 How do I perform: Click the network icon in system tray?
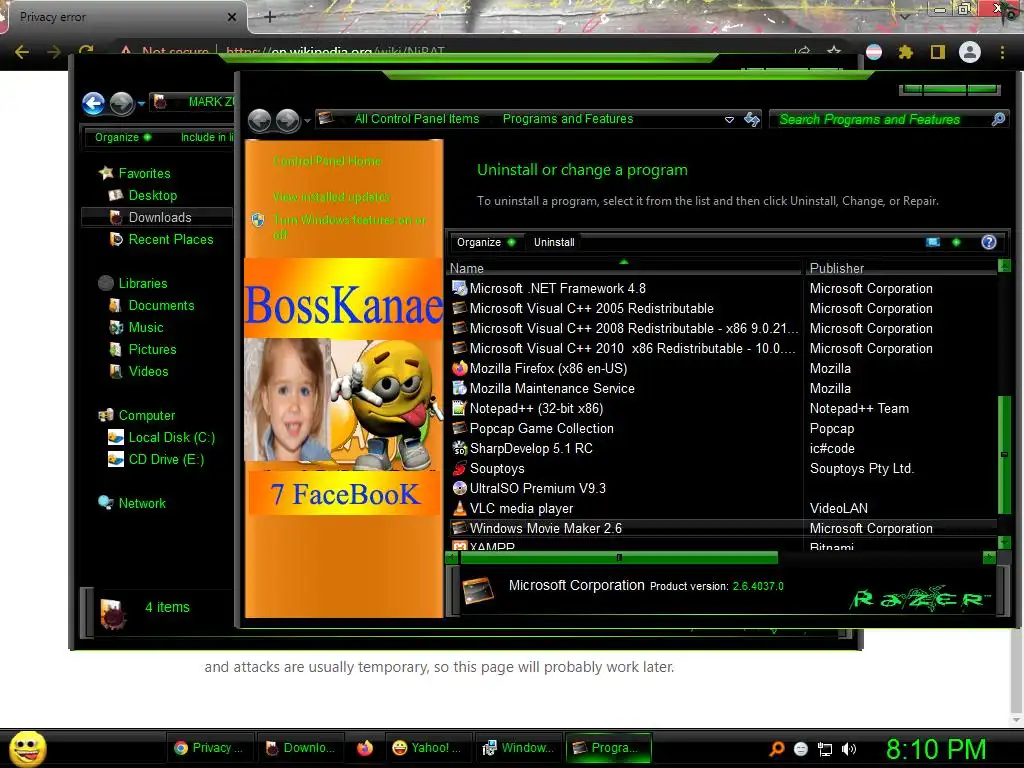(x=825, y=749)
